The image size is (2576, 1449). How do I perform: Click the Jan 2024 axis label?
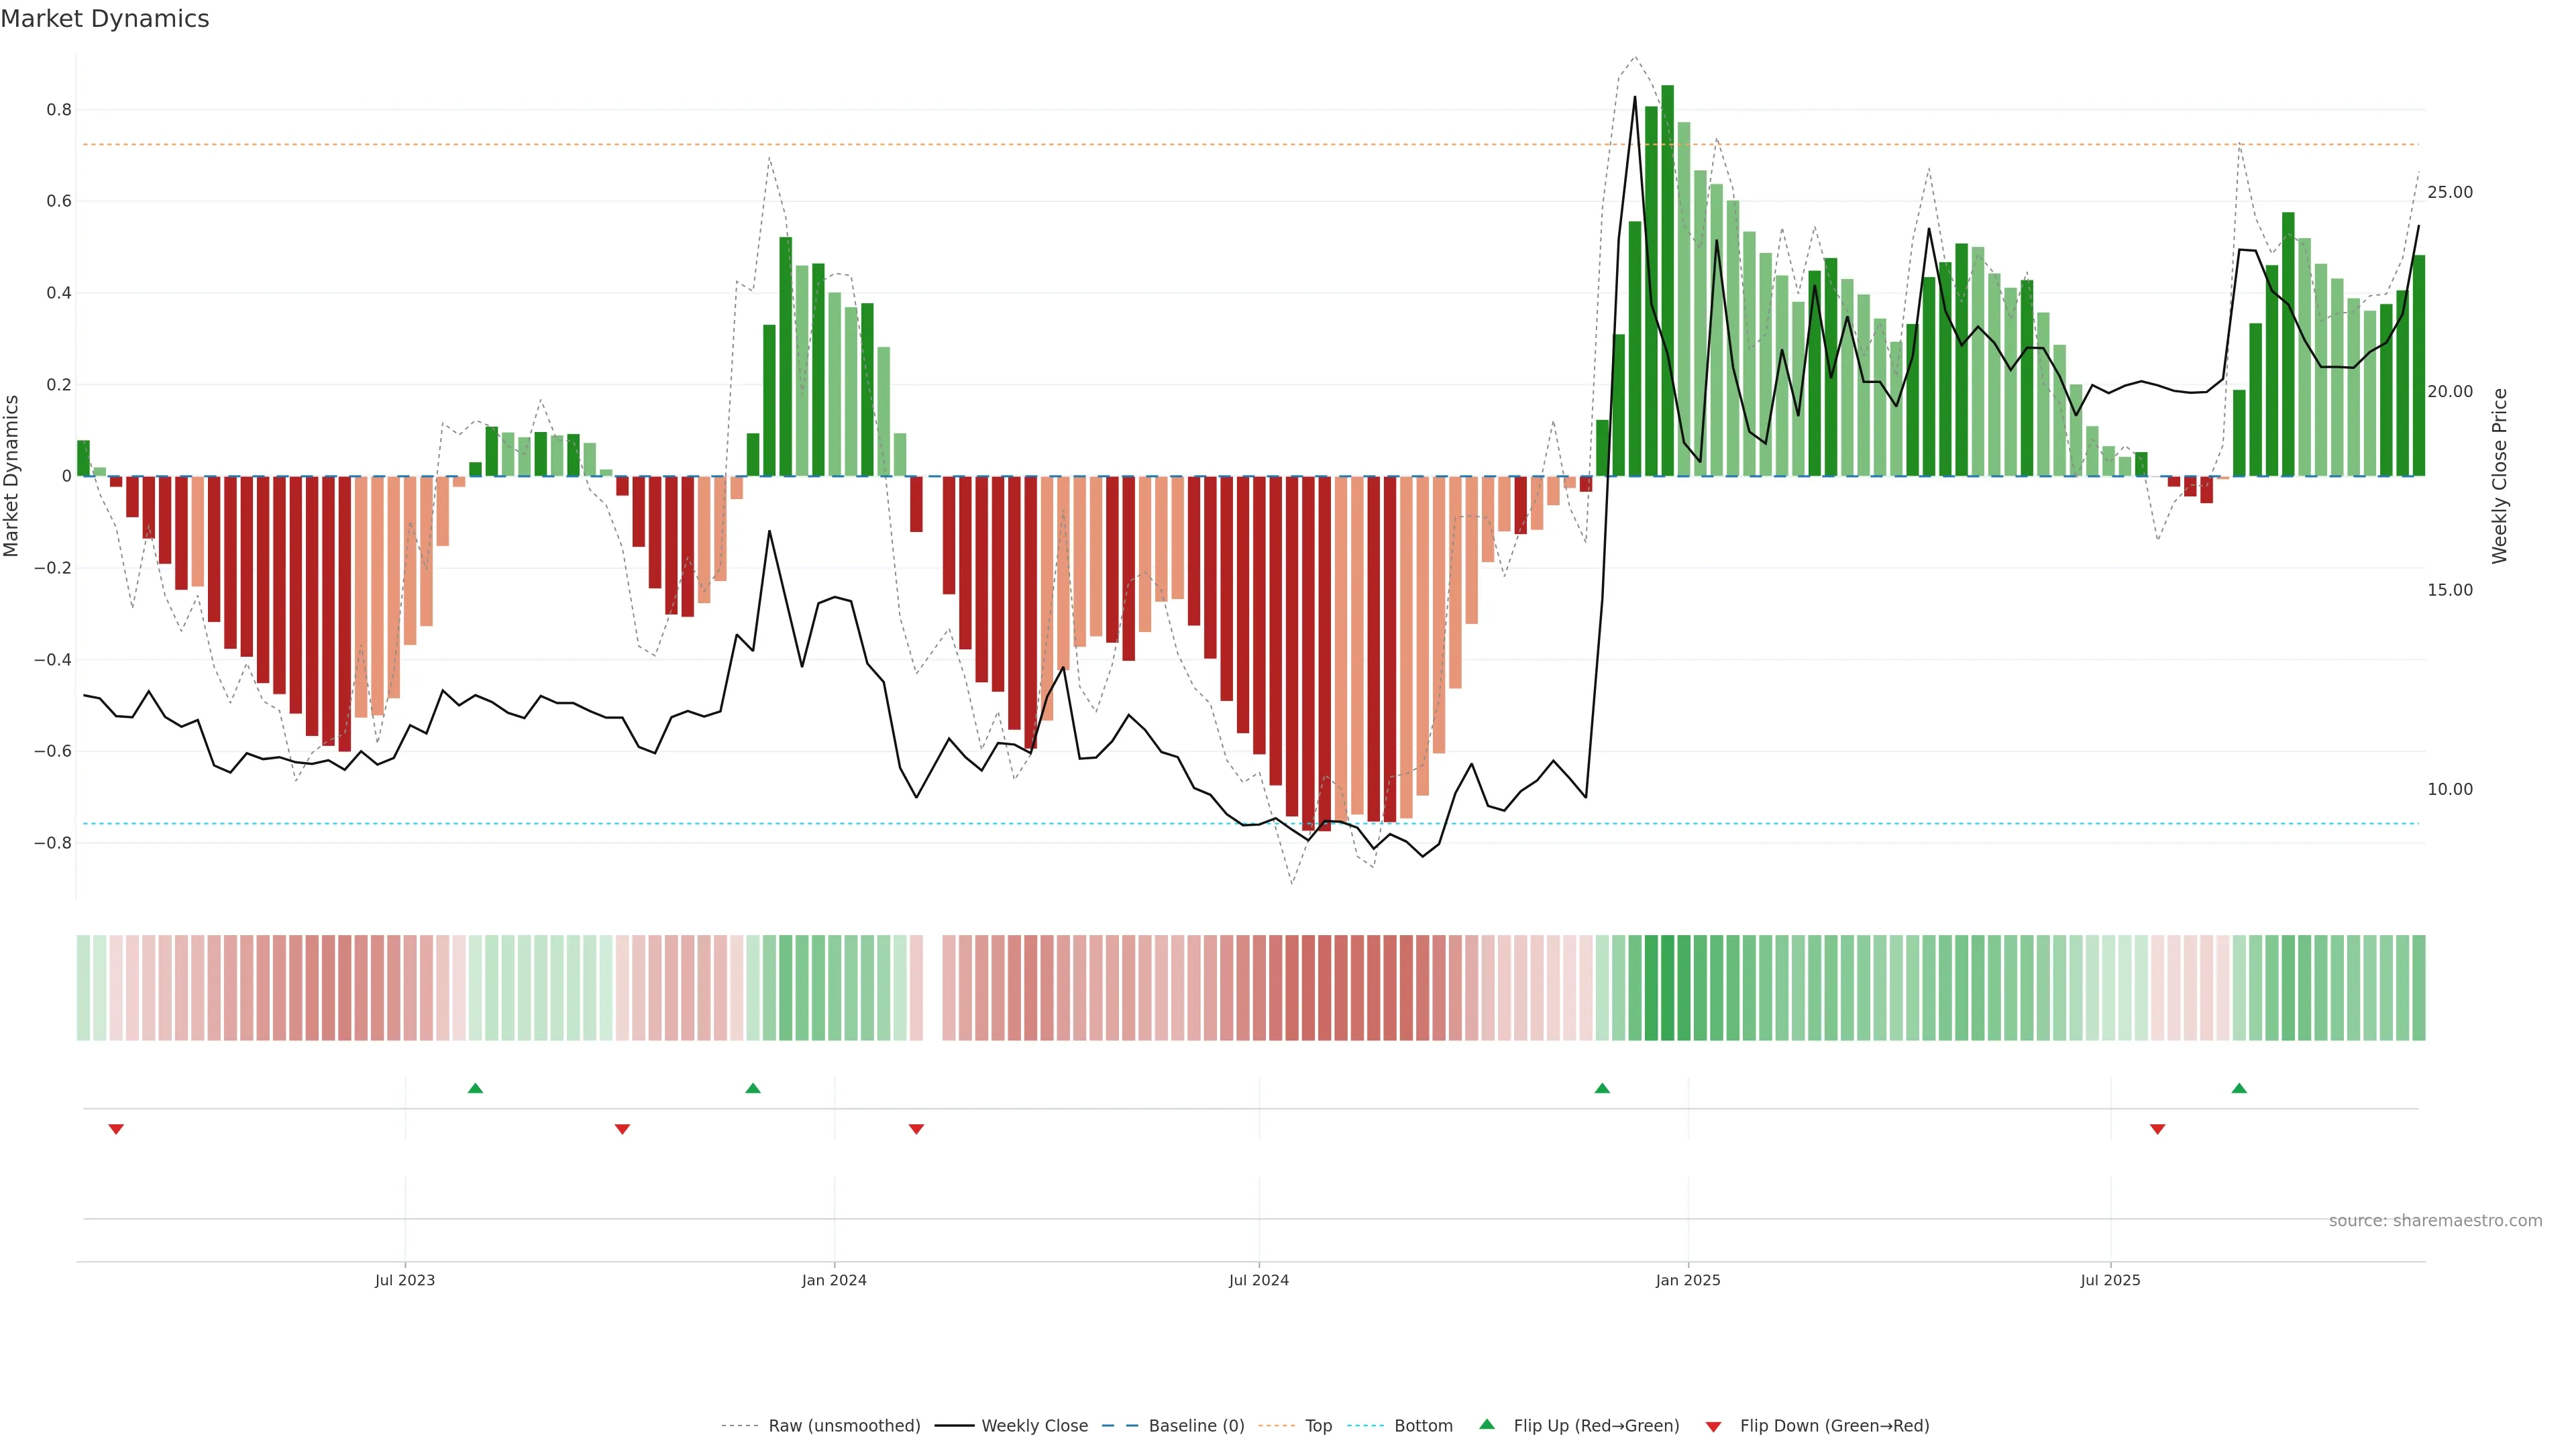[834, 1280]
